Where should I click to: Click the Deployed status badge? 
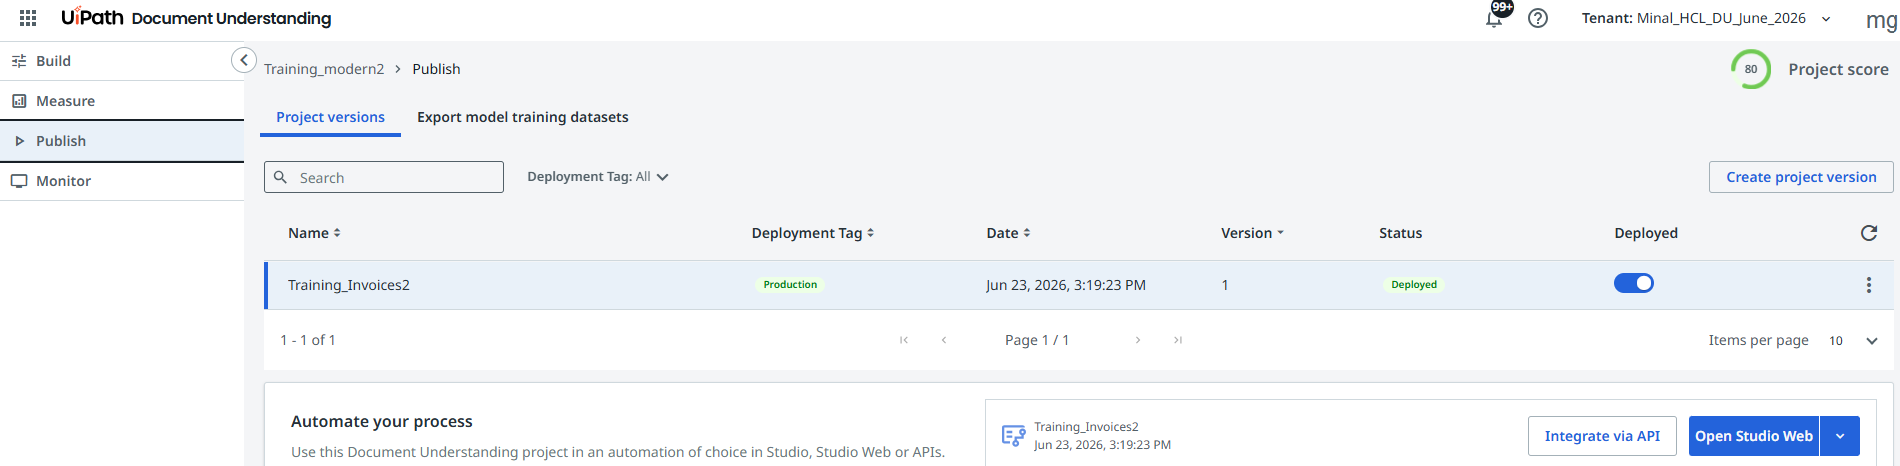[x=1414, y=285]
